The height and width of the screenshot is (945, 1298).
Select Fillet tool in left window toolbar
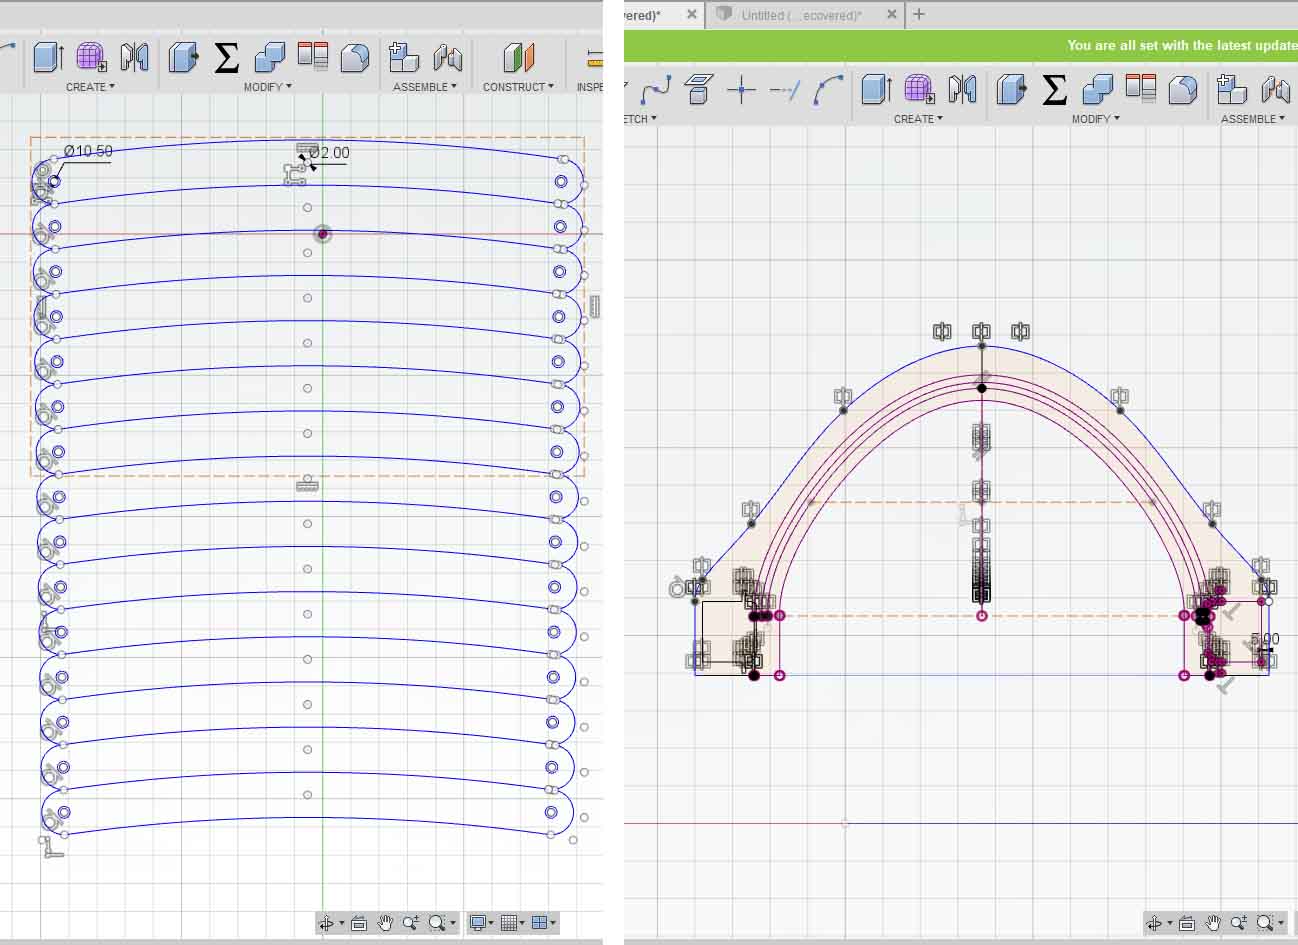click(x=355, y=57)
